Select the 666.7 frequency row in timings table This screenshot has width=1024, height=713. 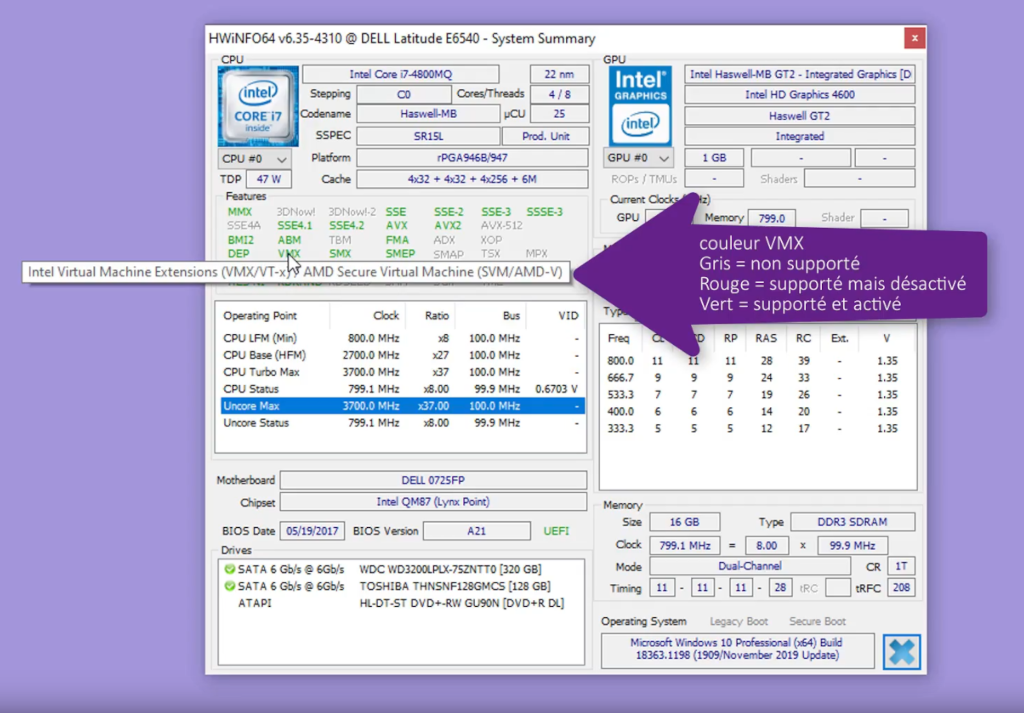click(758, 378)
